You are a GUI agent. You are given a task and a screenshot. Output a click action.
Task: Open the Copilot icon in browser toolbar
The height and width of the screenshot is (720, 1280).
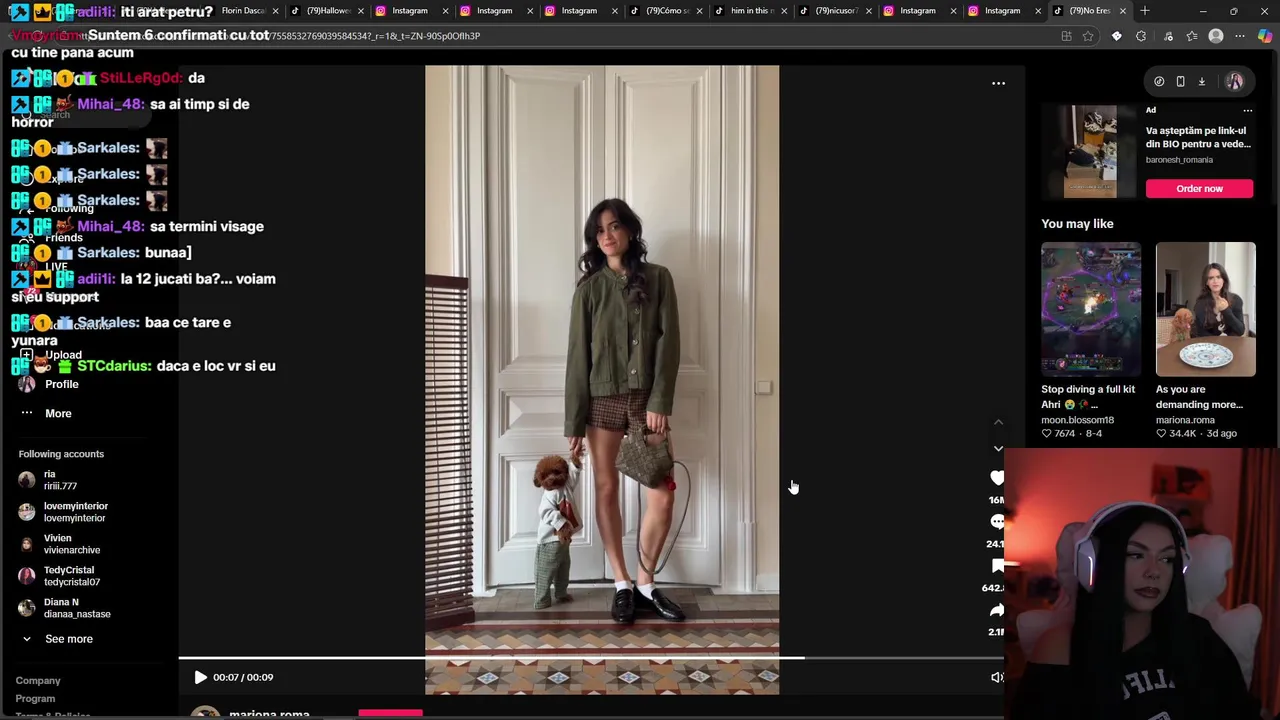pyautogui.click(x=1265, y=36)
